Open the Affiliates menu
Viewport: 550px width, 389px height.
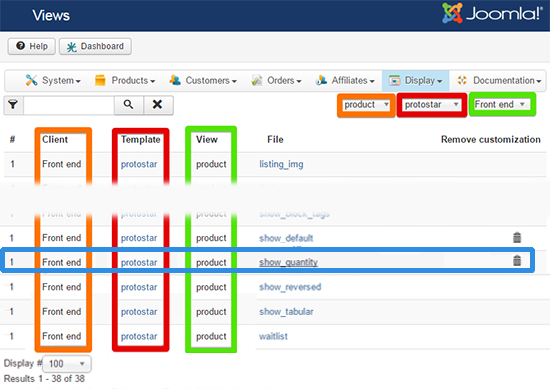[x=345, y=81]
